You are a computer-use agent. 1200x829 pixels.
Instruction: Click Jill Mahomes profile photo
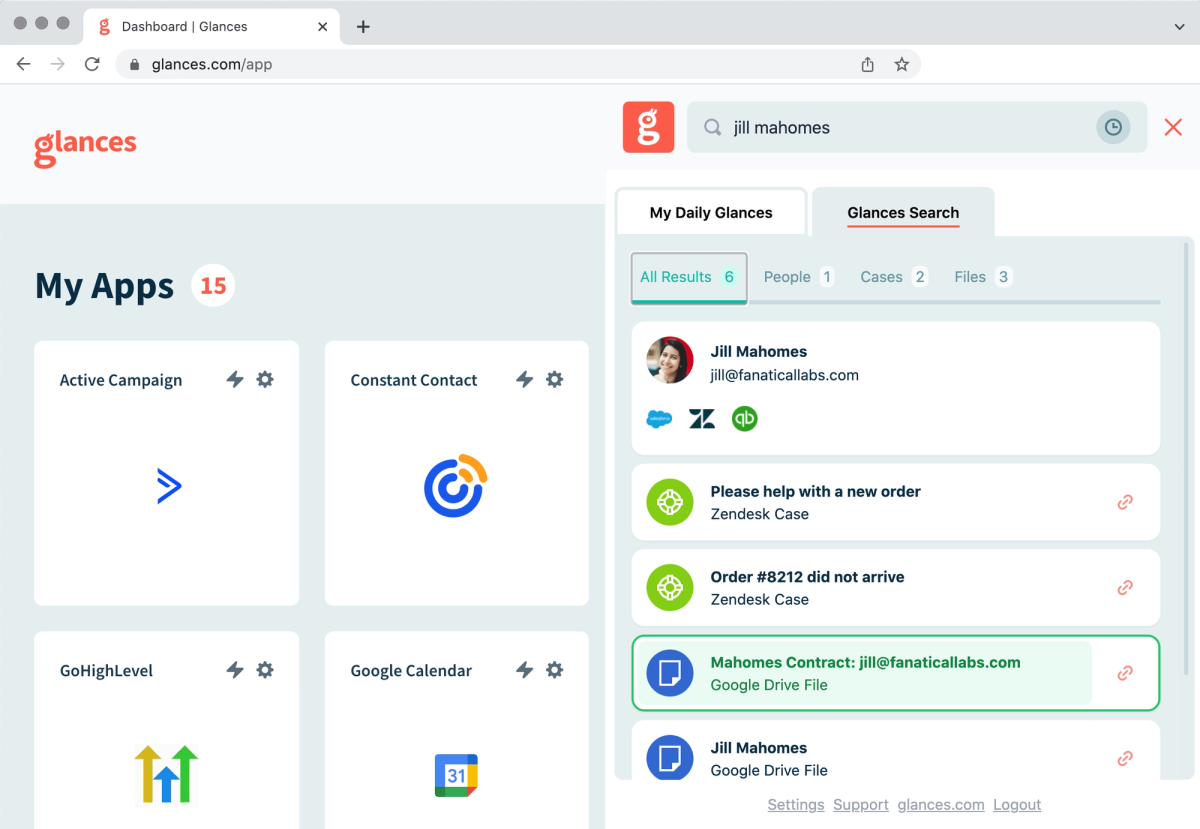670,360
